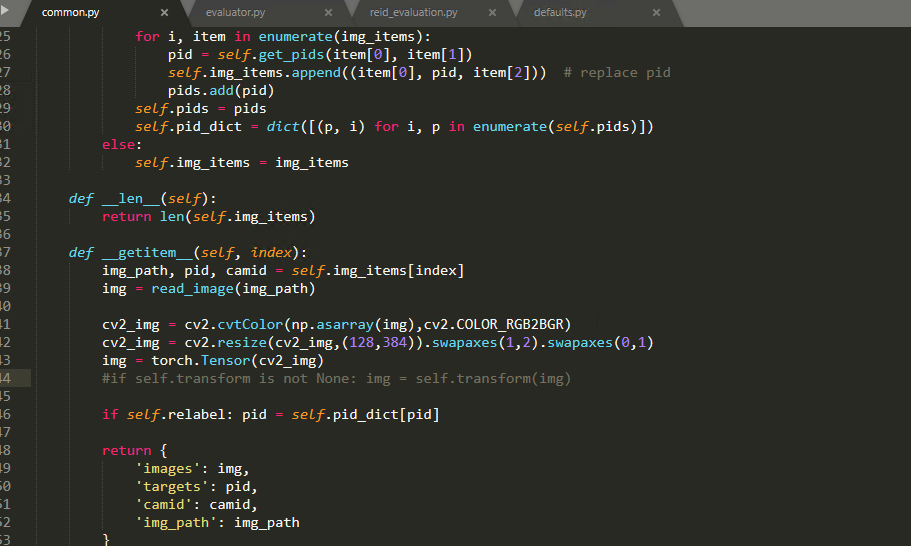
Task: Click the 'return {' statement
Action: (135, 451)
